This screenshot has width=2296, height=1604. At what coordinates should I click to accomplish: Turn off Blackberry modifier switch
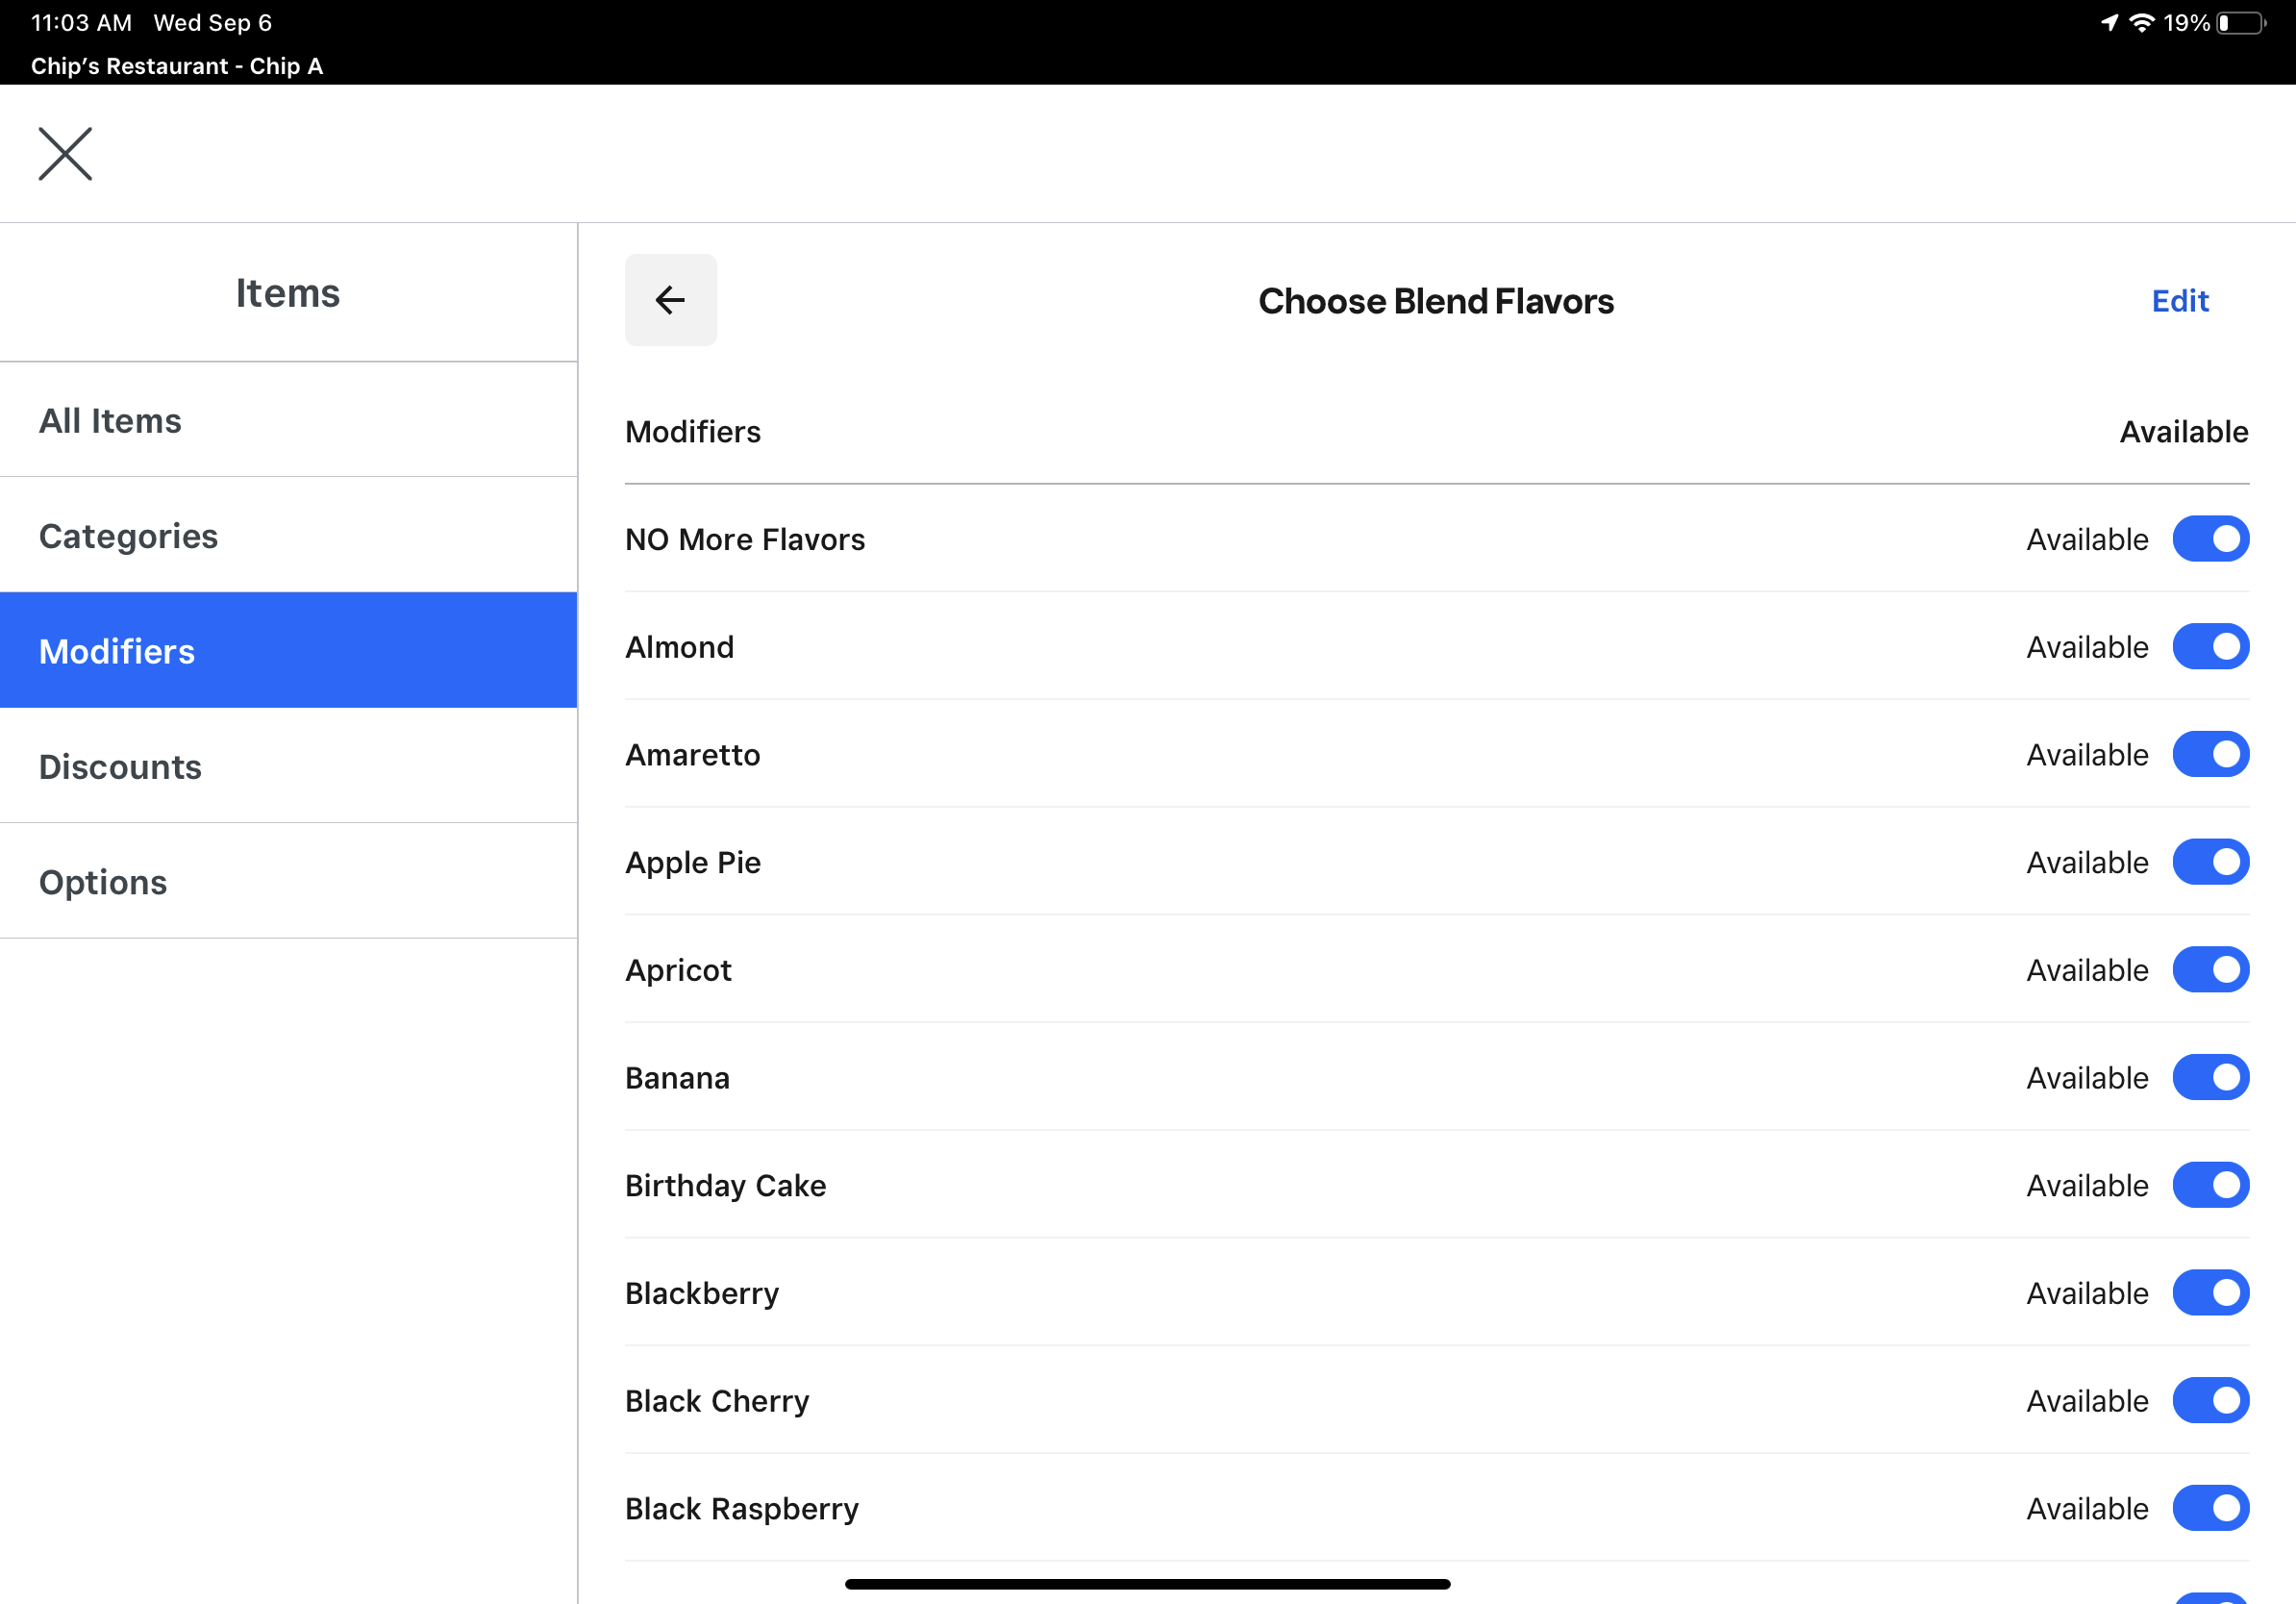click(x=2210, y=1293)
